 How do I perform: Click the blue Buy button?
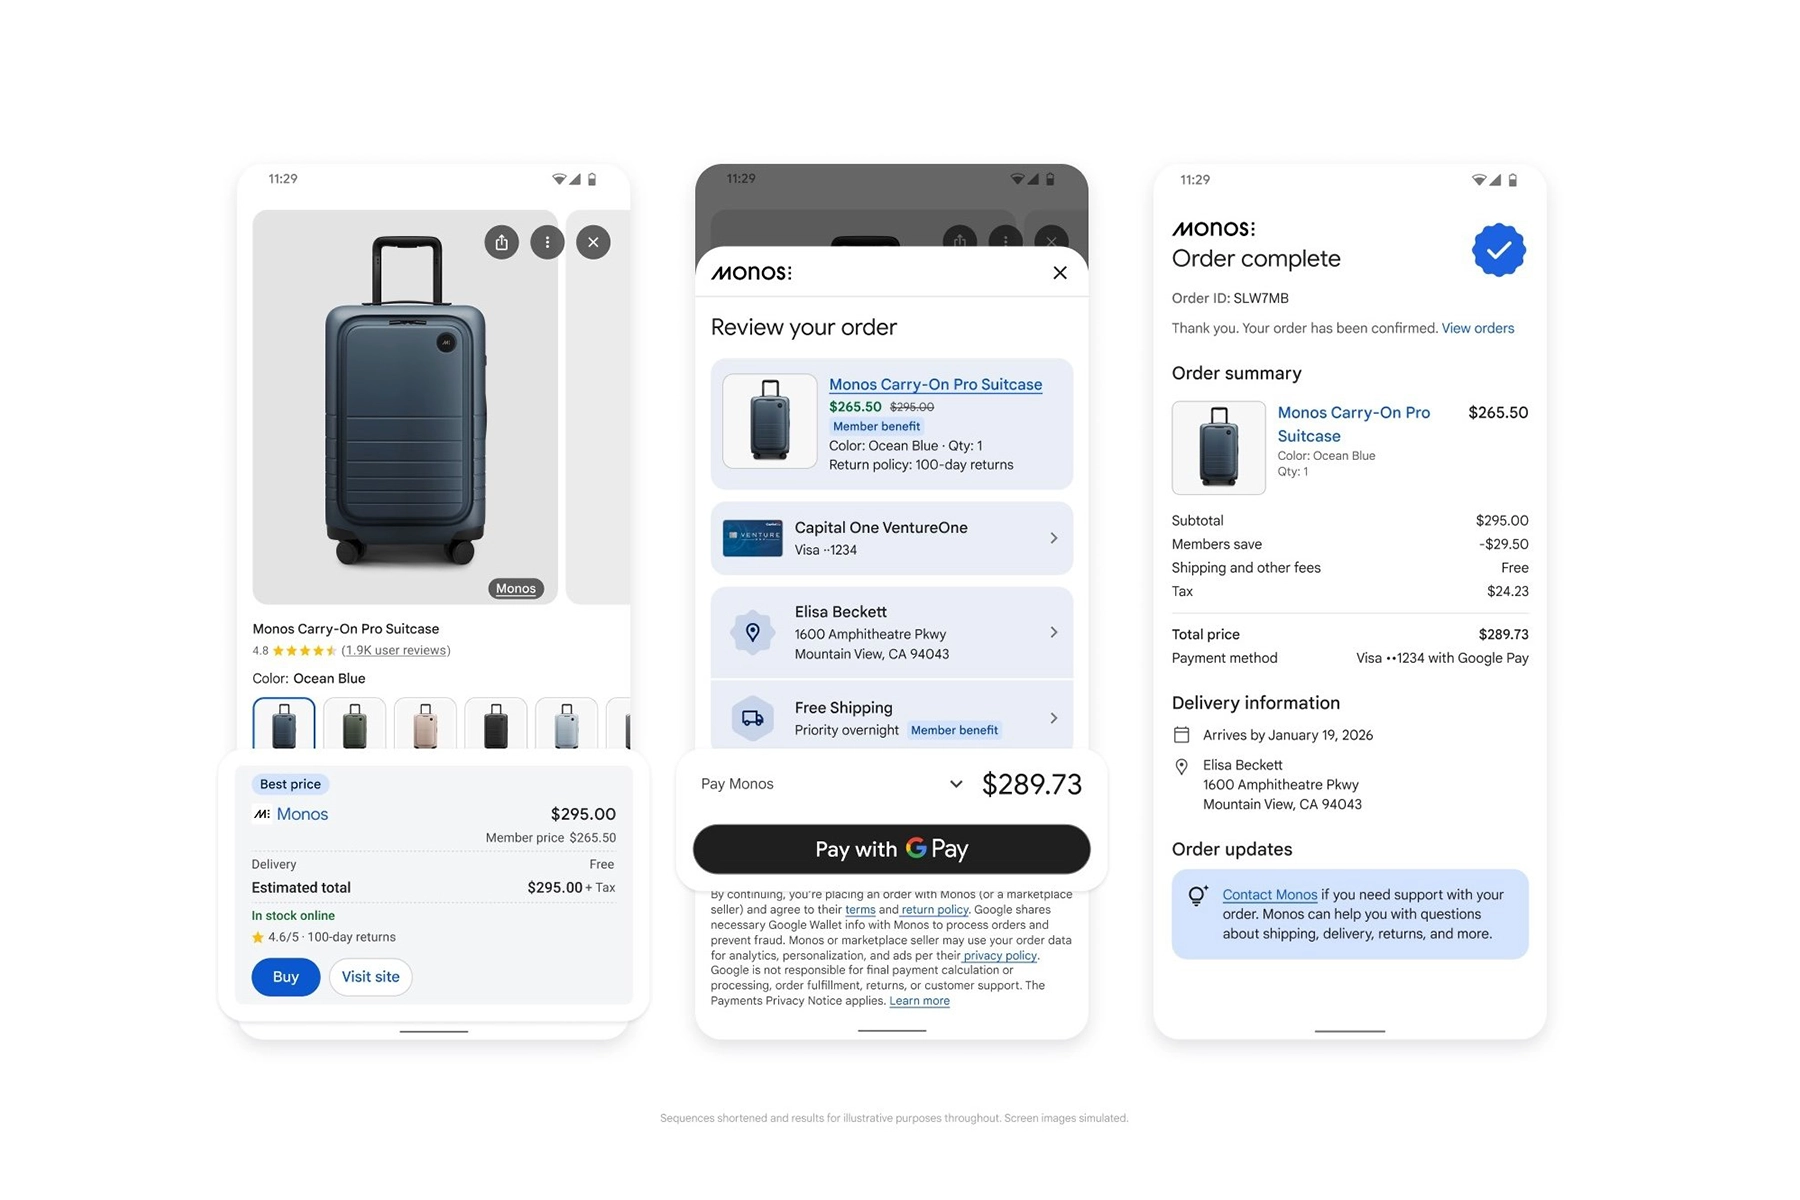tap(286, 977)
